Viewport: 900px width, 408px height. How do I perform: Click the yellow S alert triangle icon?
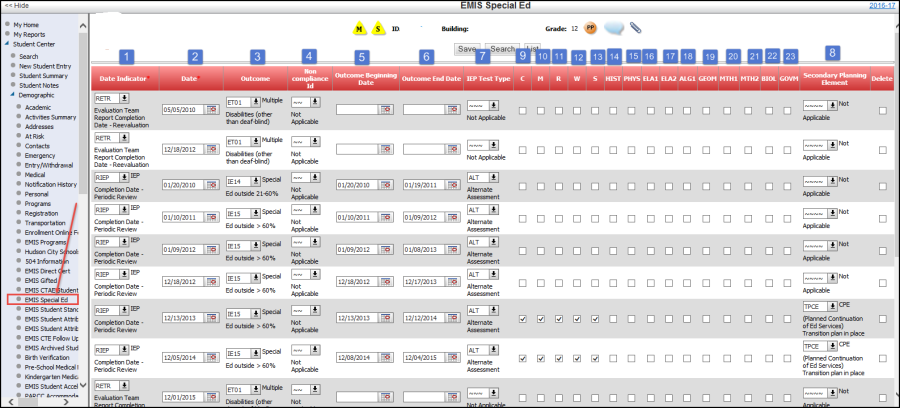(x=379, y=29)
